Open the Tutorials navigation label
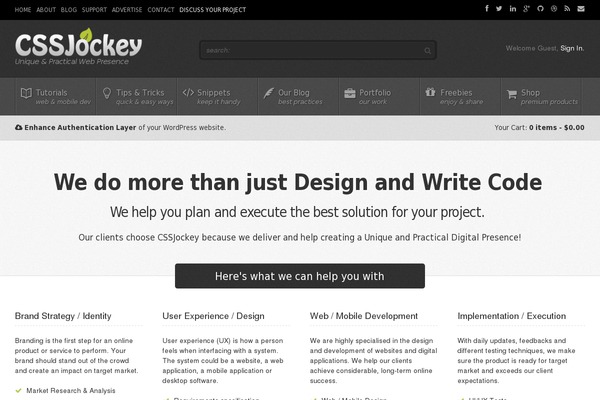 [x=51, y=93]
